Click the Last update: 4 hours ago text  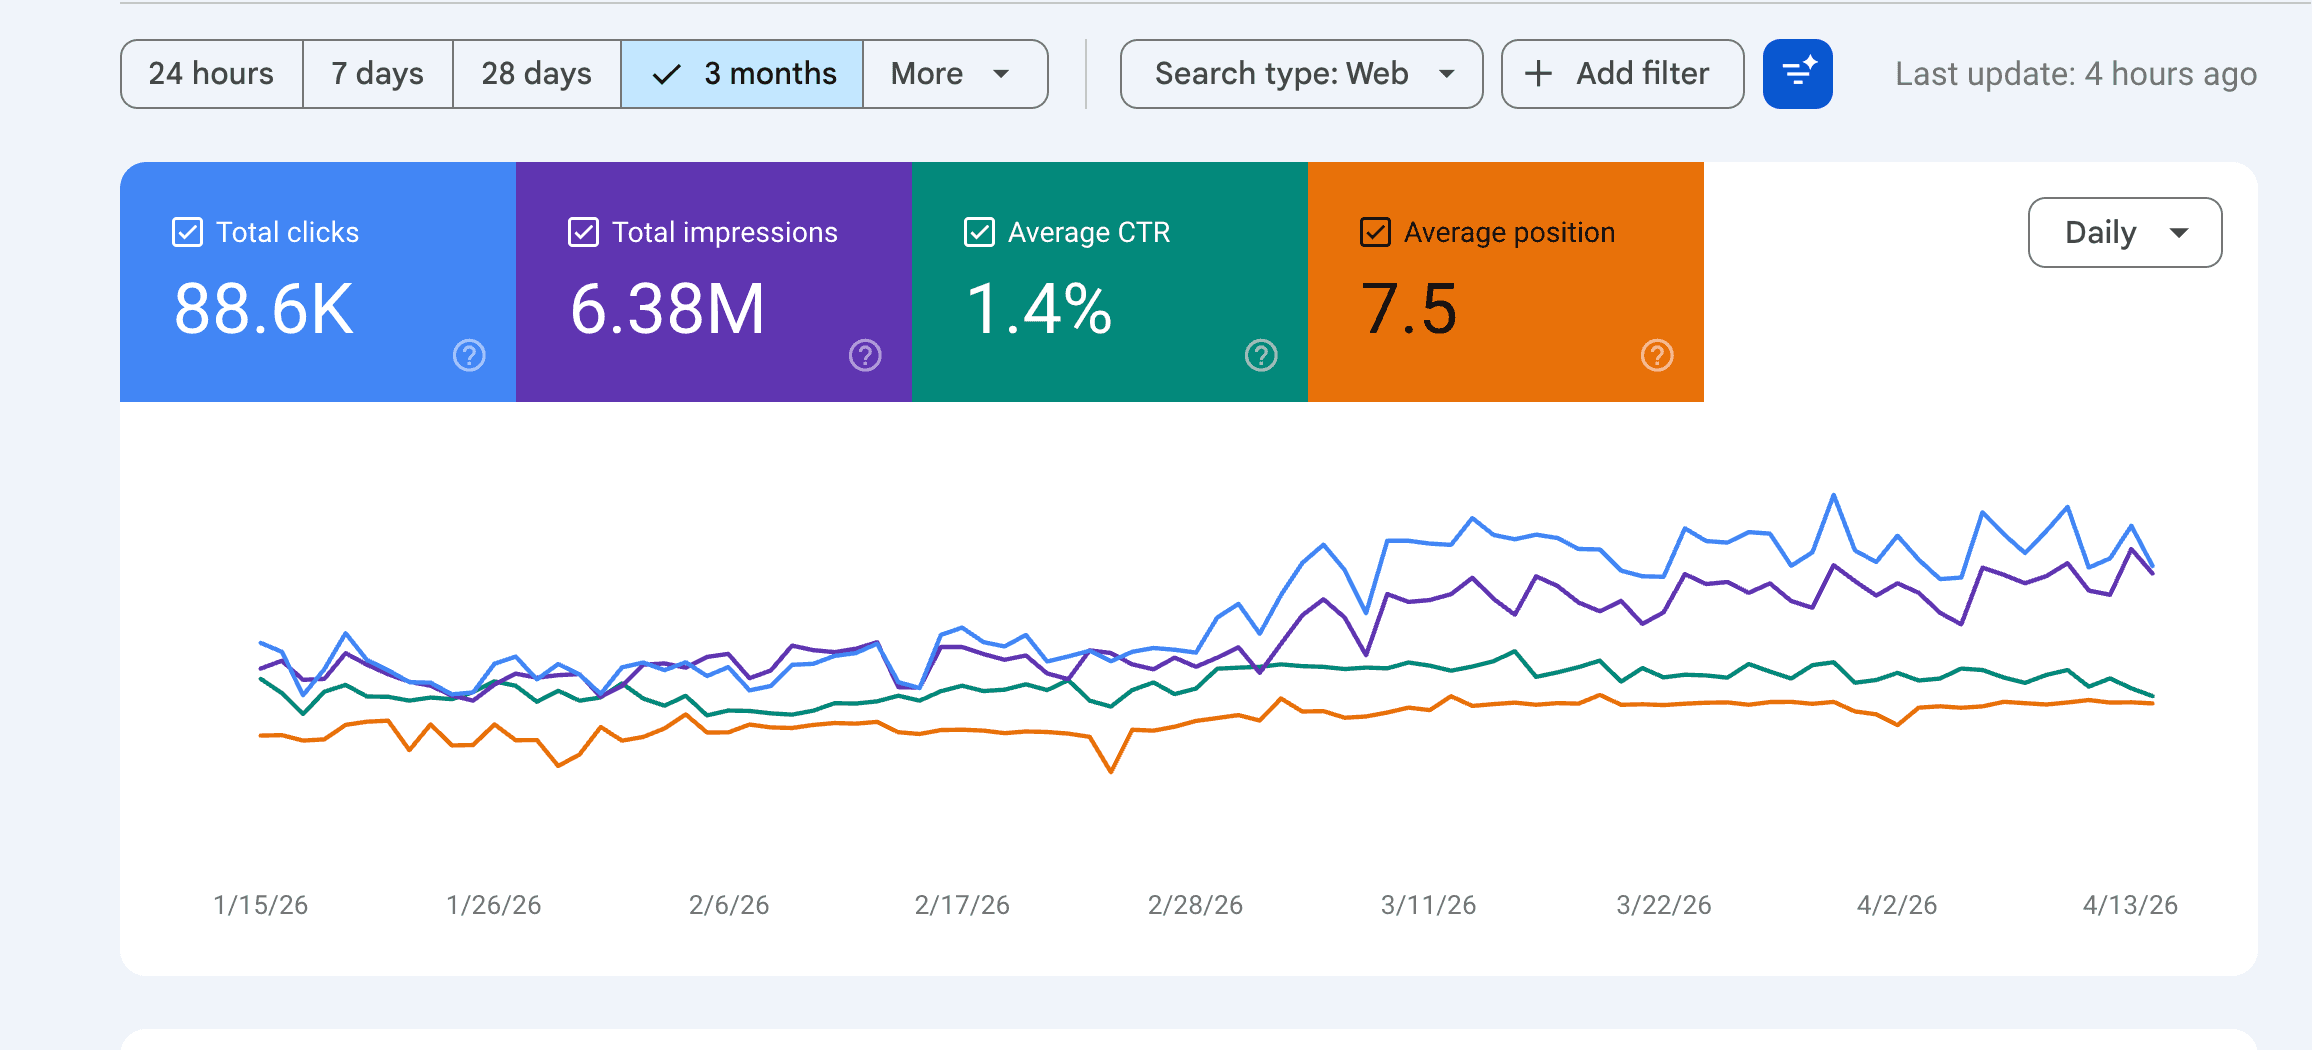coord(2076,74)
